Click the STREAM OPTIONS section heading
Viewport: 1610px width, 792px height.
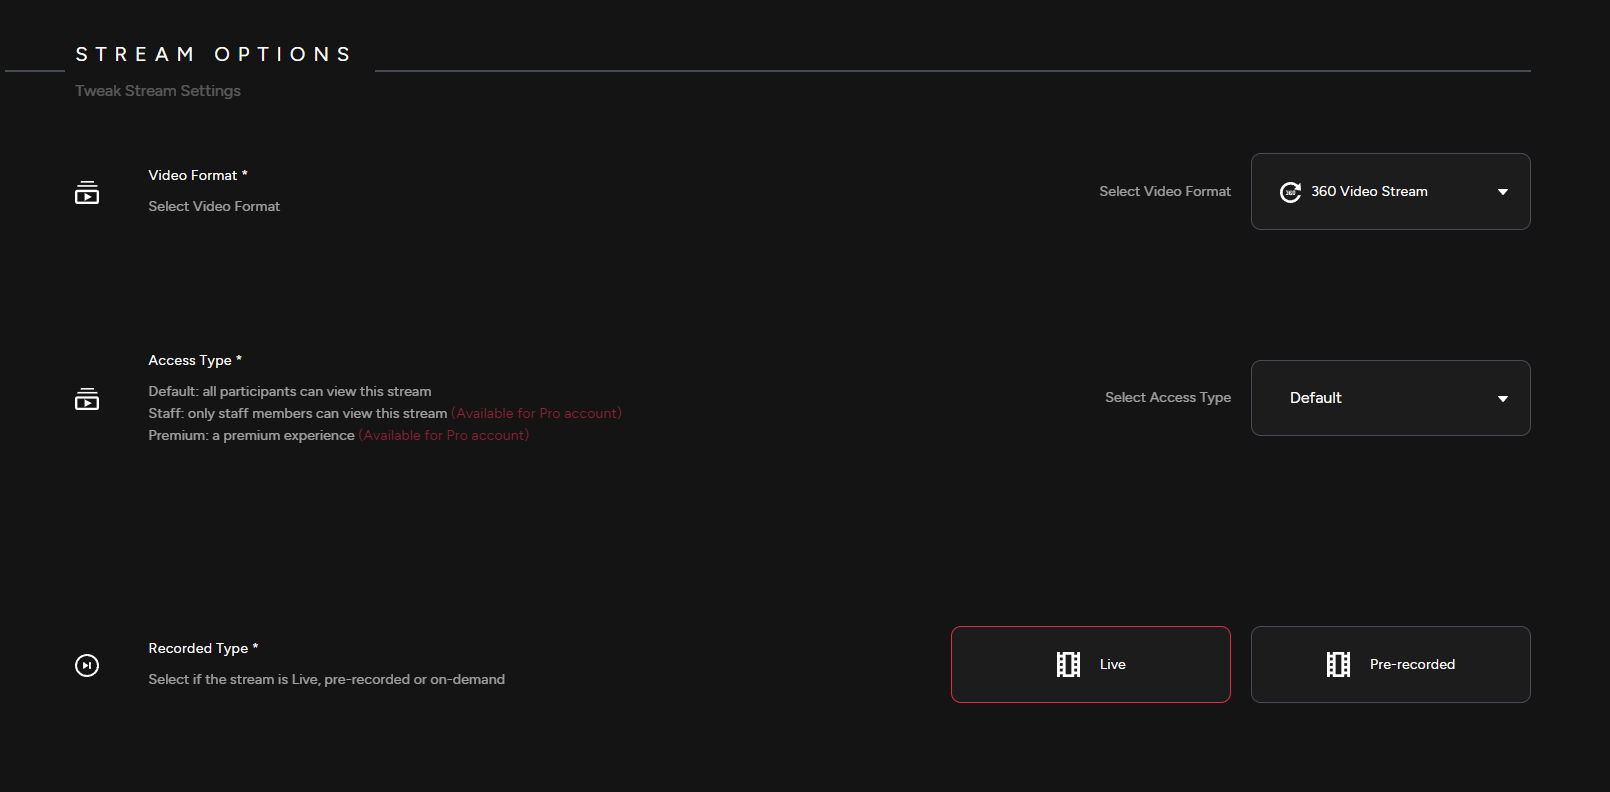[x=214, y=54]
